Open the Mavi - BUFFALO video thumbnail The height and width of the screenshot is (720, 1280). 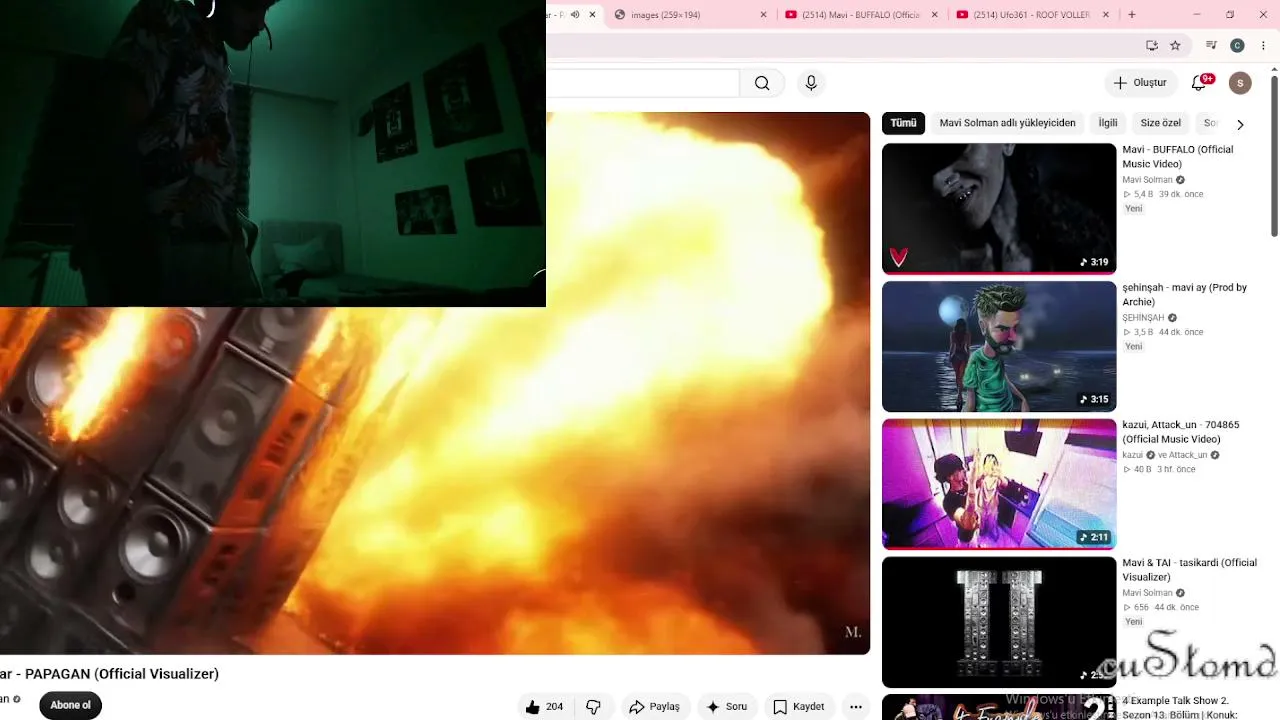point(999,208)
